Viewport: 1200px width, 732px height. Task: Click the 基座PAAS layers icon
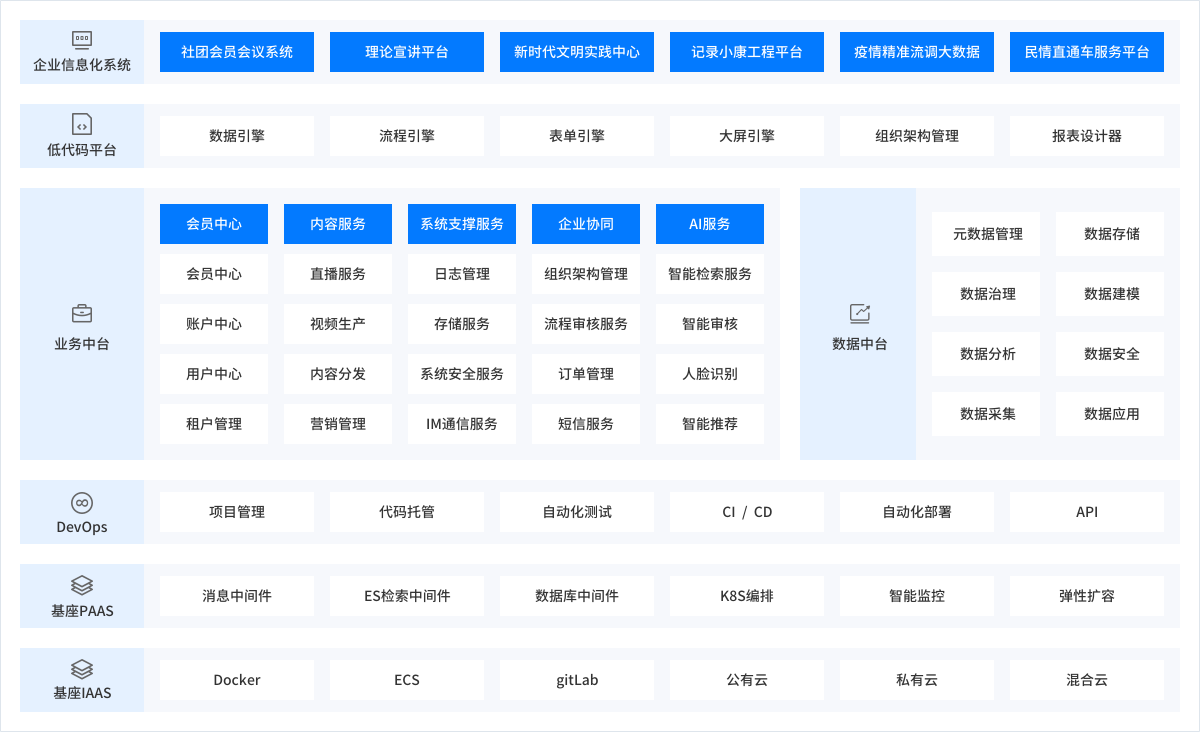click(82, 585)
